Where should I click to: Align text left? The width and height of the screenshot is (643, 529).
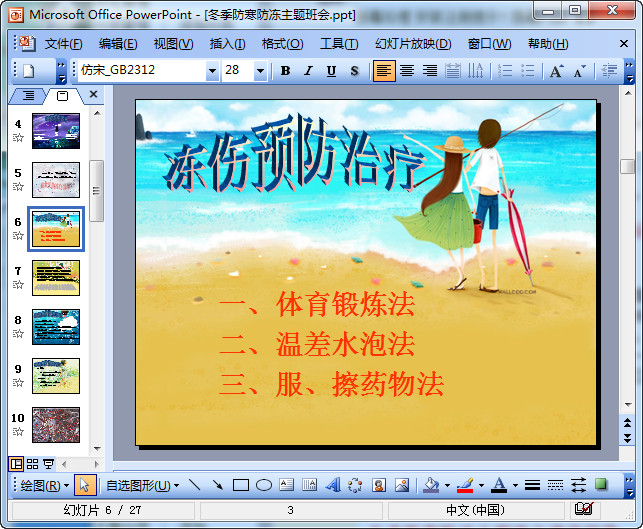384,71
